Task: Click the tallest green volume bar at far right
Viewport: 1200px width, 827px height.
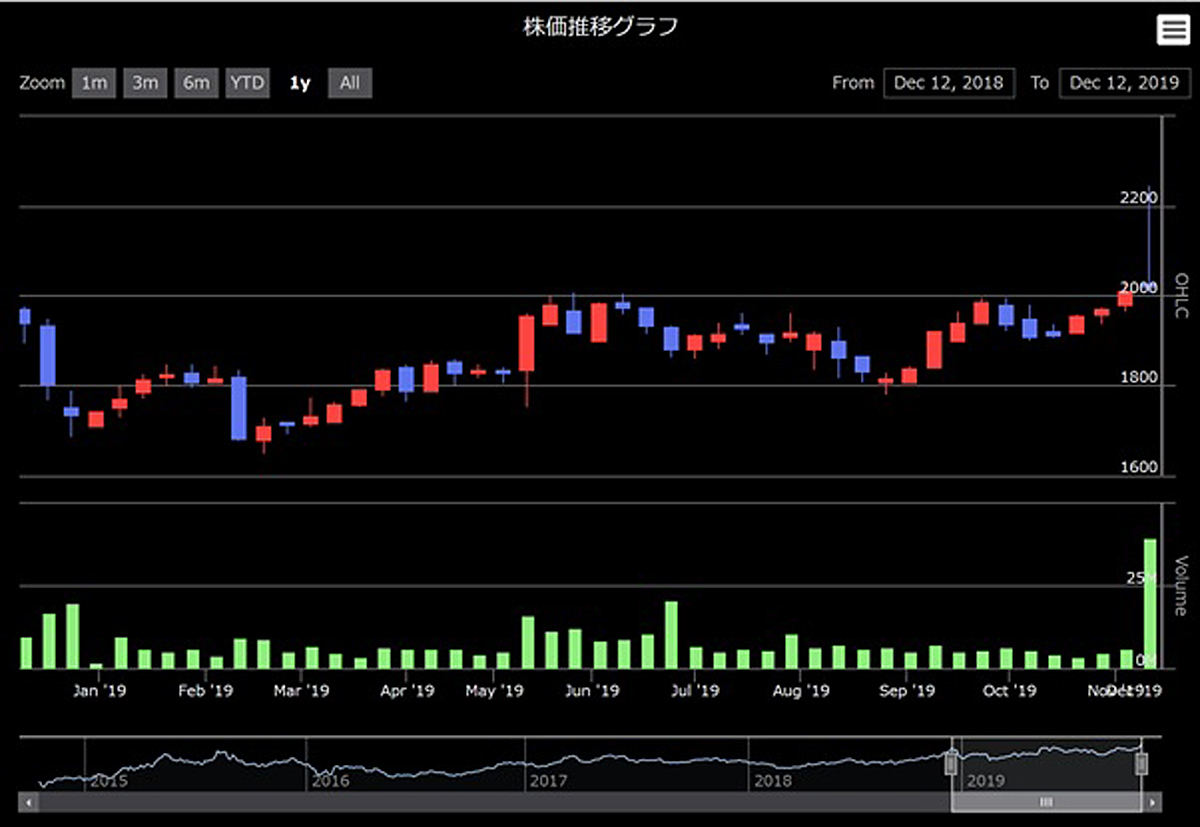Action: [1150, 604]
